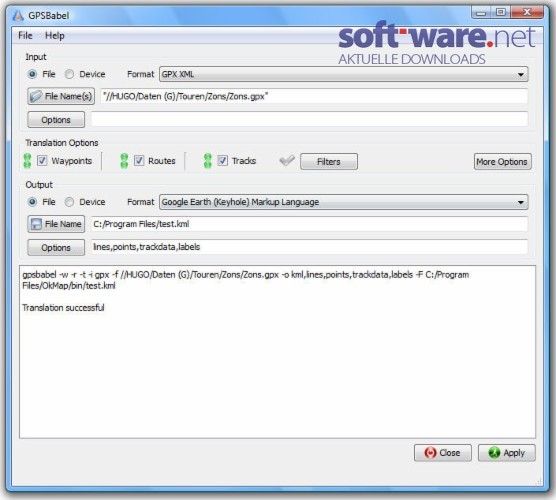The width and height of the screenshot is (556, 500).
Task: Click the output file name field with test.kml
Action: (309, 224)
